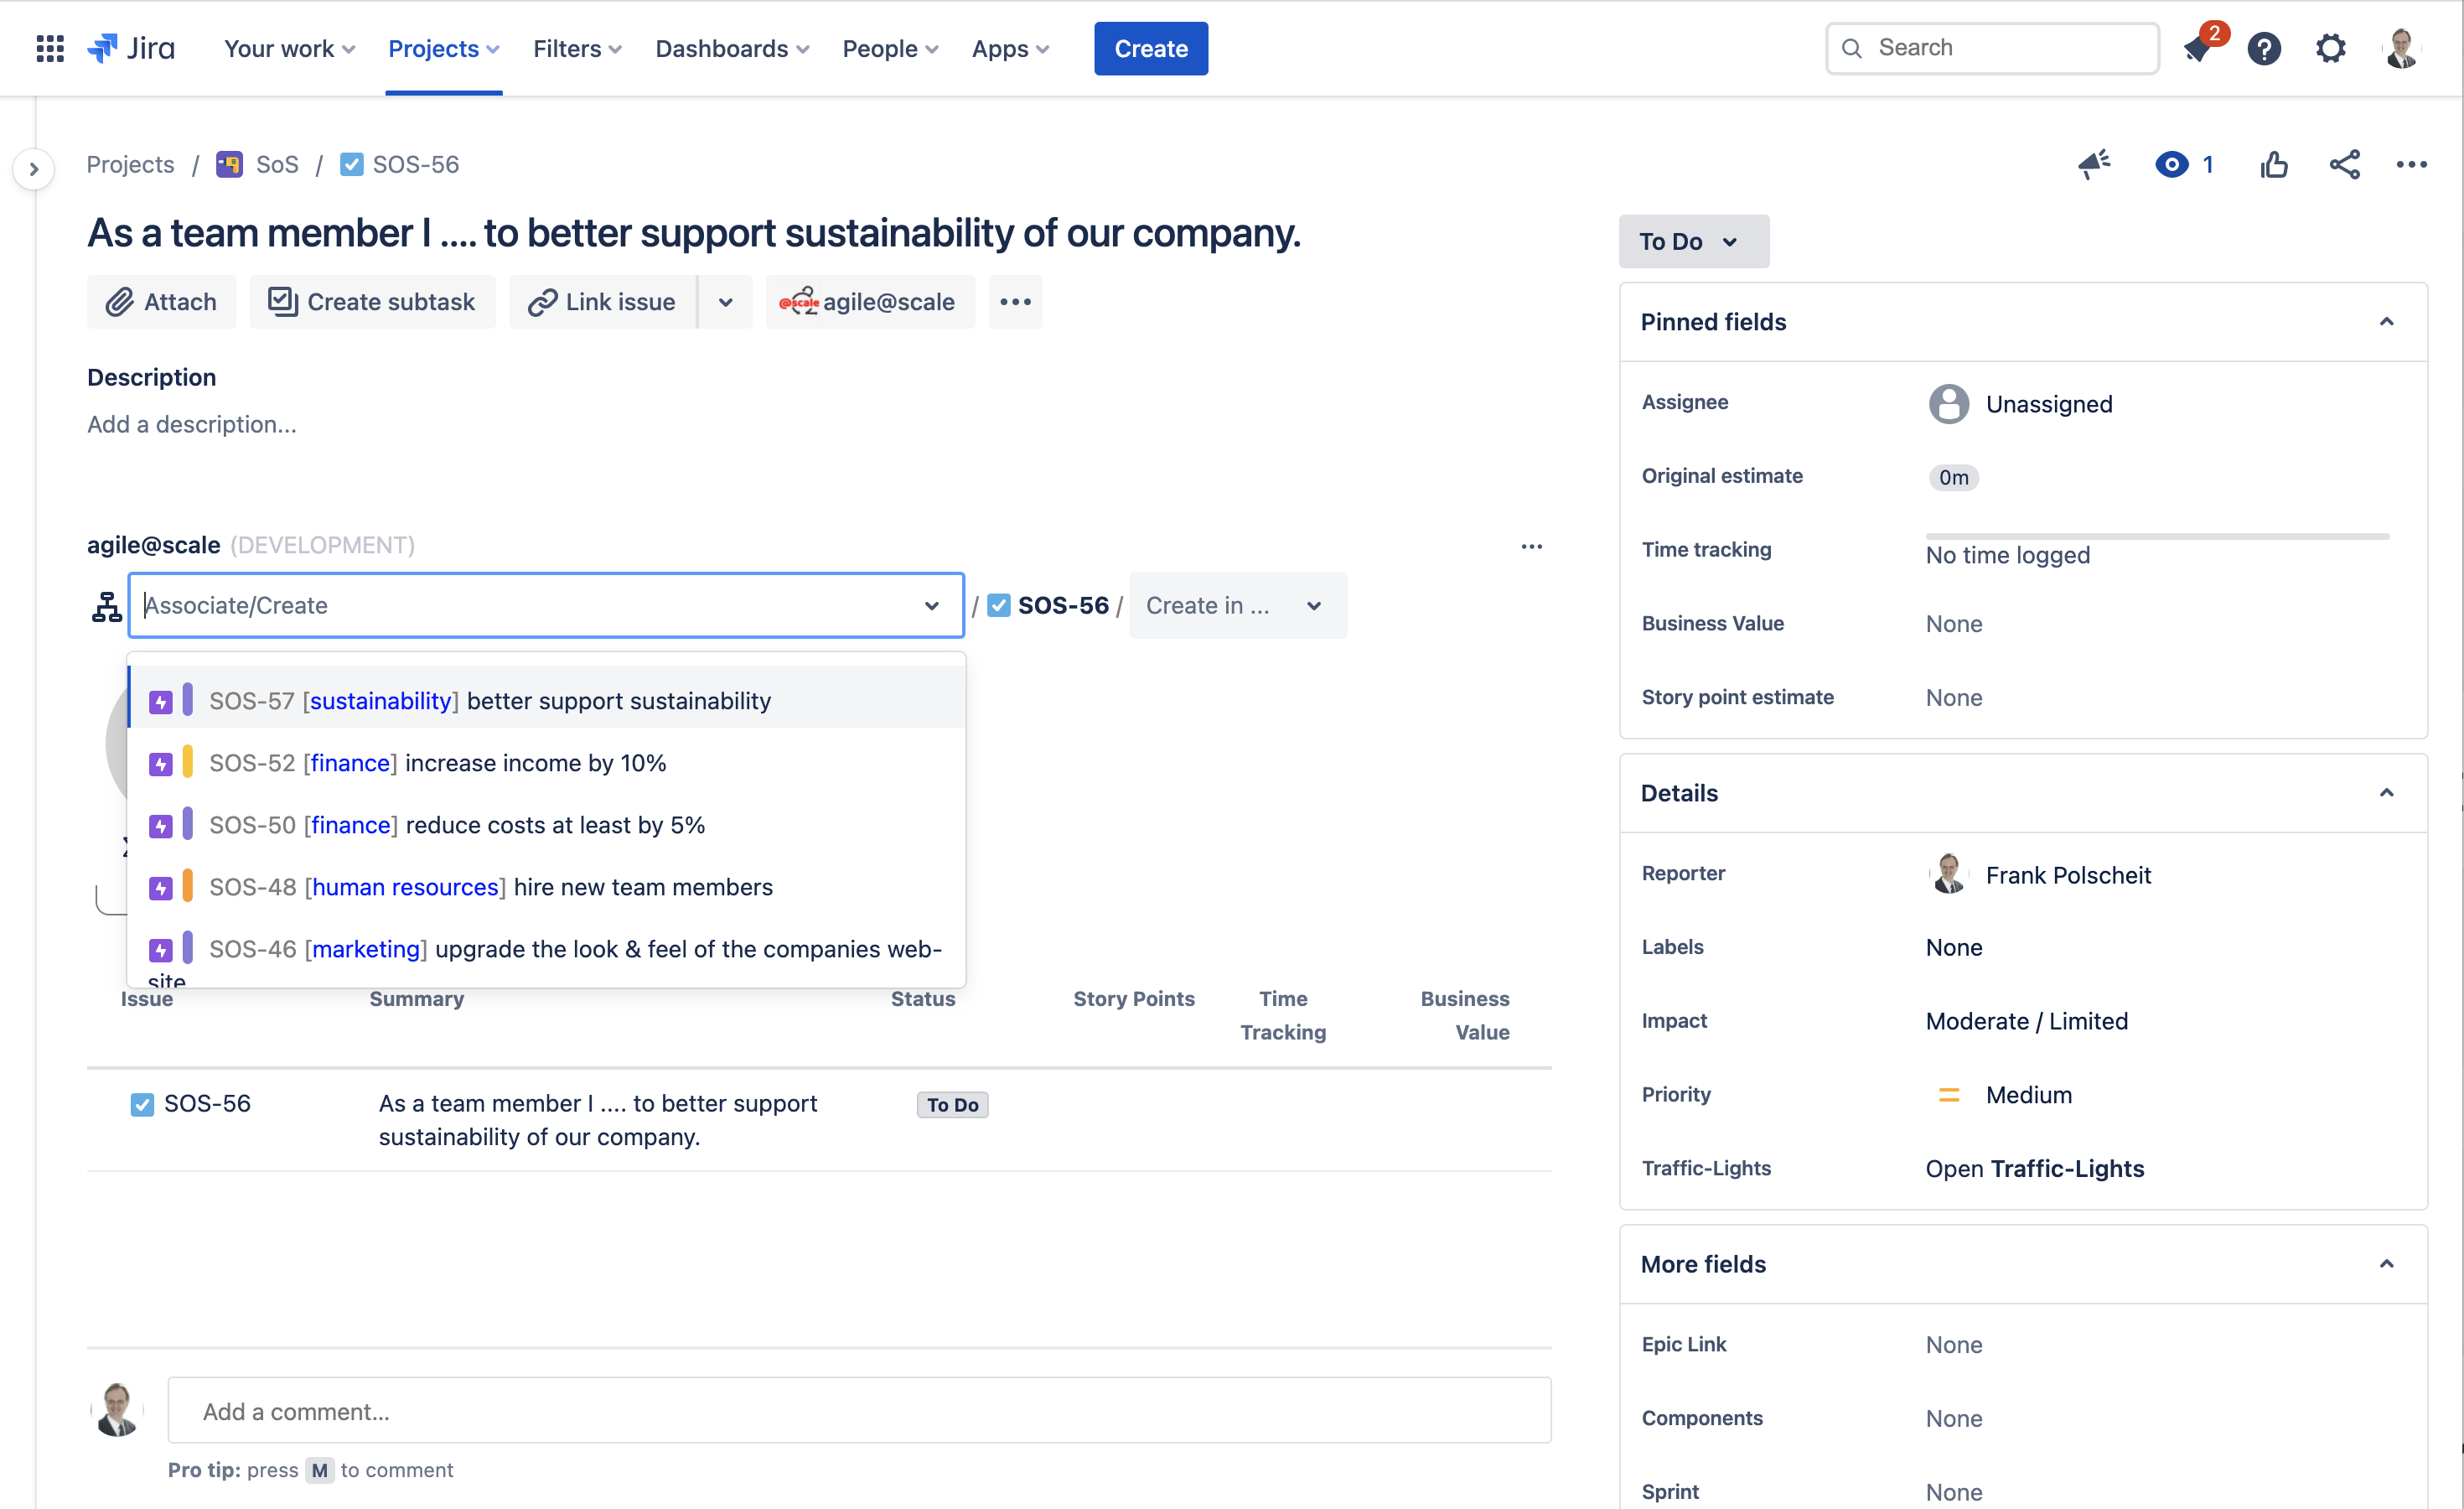Vote using the thumbs up icon

(x=2274, y=164)
